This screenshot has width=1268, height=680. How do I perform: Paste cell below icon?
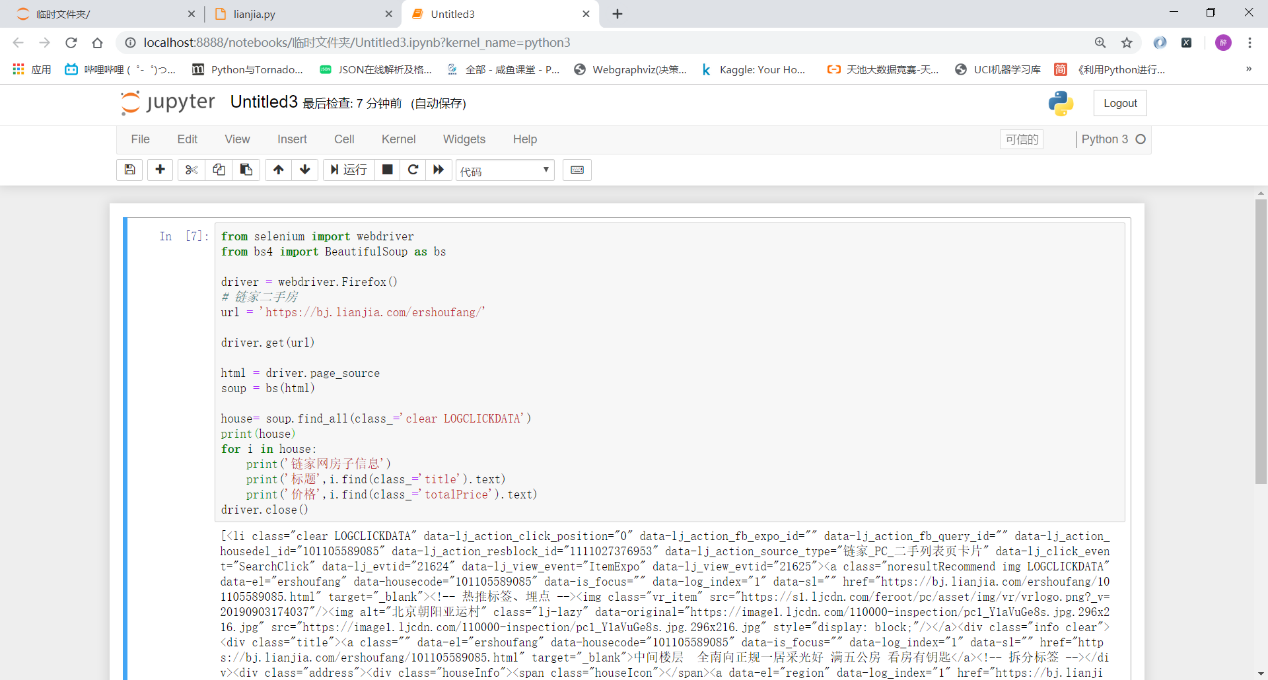point(246,170)
